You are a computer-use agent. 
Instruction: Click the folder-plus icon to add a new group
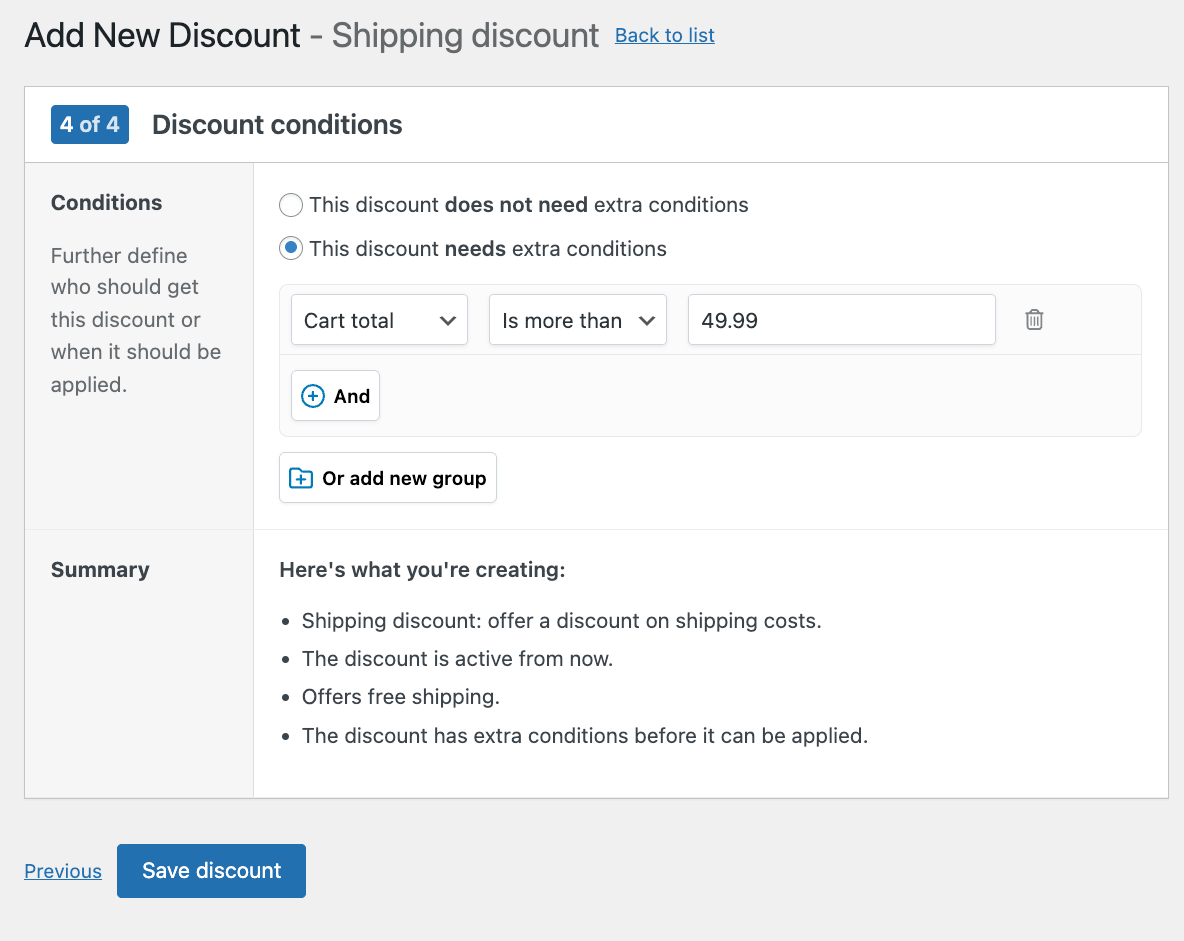[301, 478]
